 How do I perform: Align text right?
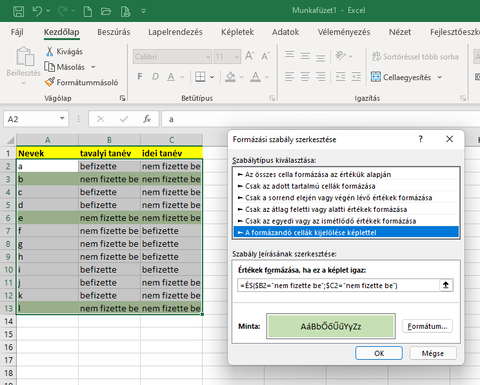click(x=321, y=77)
